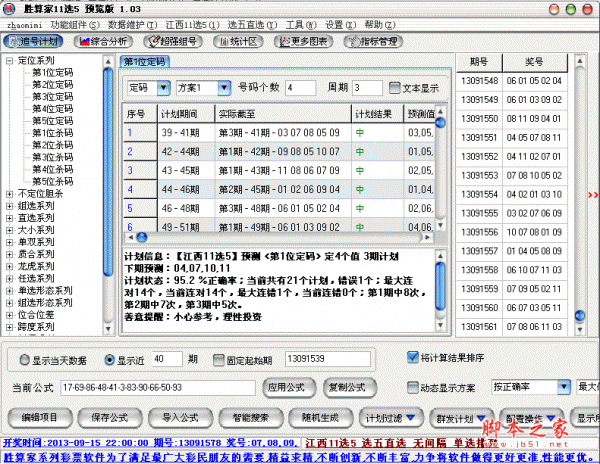Viewport: 600px width, 464px height.
Task: Click the 复制公式 button
Action: [x=350, y=388]
